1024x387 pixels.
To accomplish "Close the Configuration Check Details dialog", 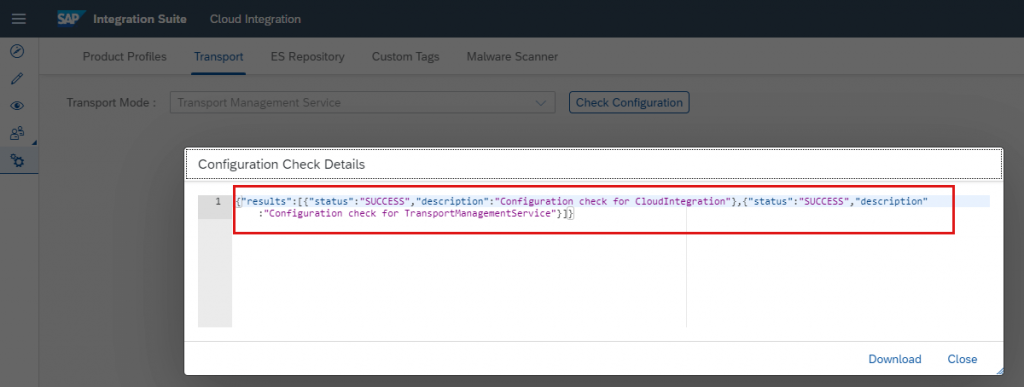I will click(x=963, y=359).
